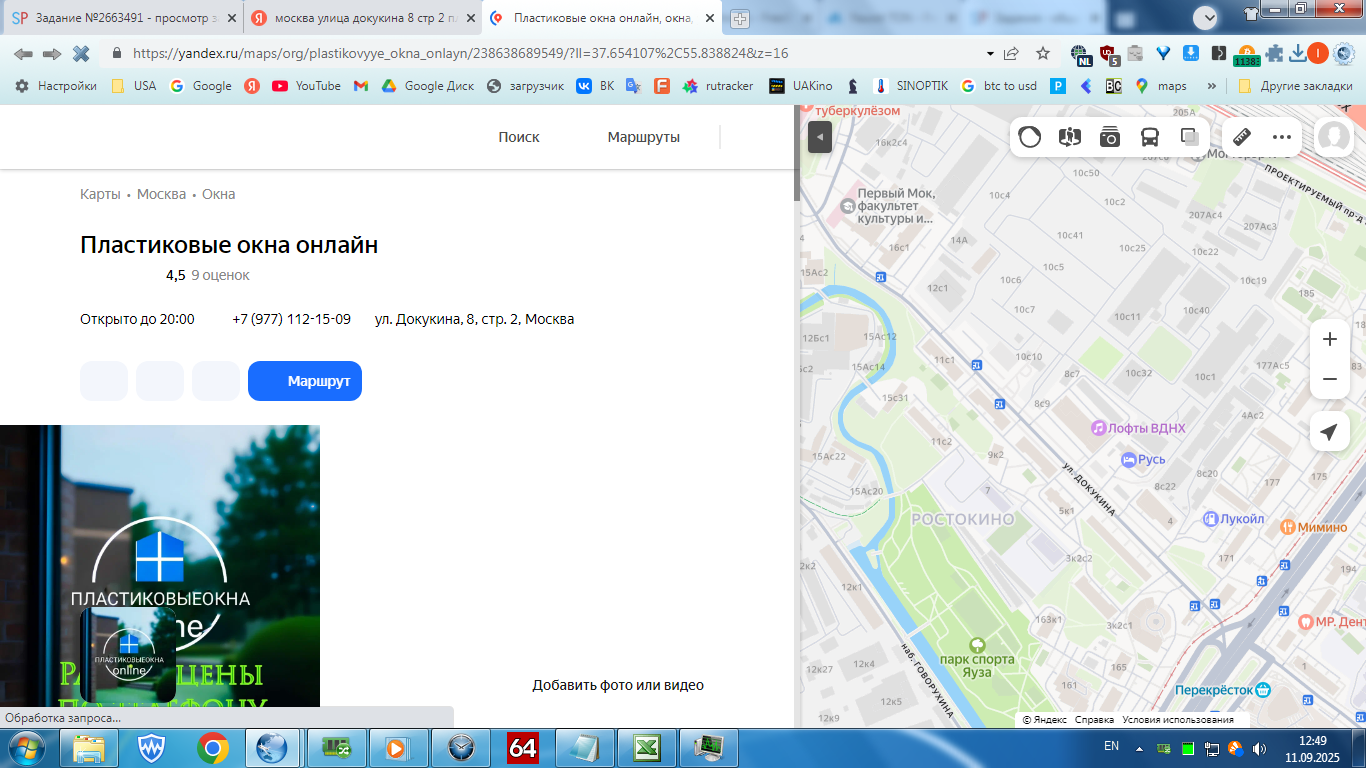The height and width of the screenshot is (768, 1366).
Task: Call phone number +7 (977) 112-15-09
Action: click(x=291, y=319)
